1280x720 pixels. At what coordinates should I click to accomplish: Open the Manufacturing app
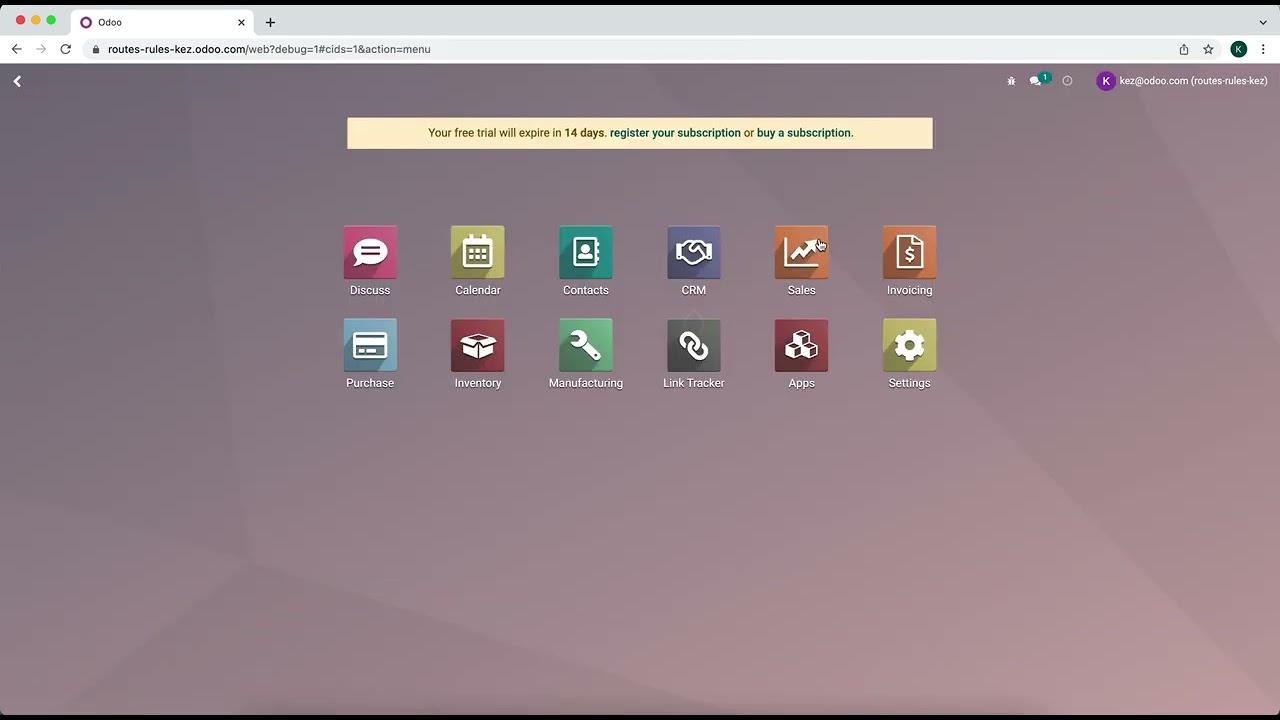tap(586, 346)
